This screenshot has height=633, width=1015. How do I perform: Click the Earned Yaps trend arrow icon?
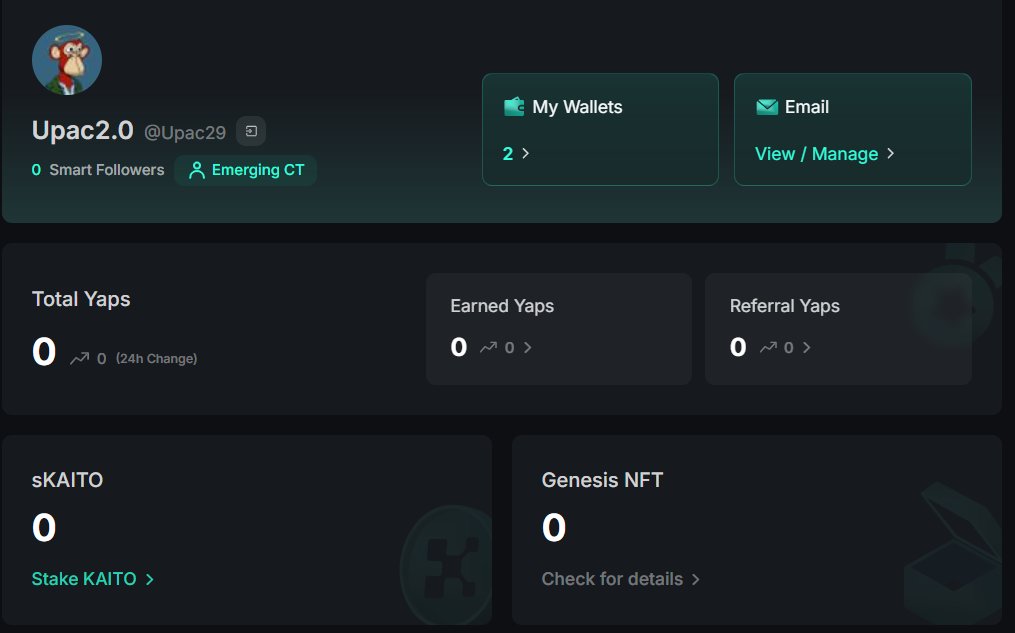489,348
